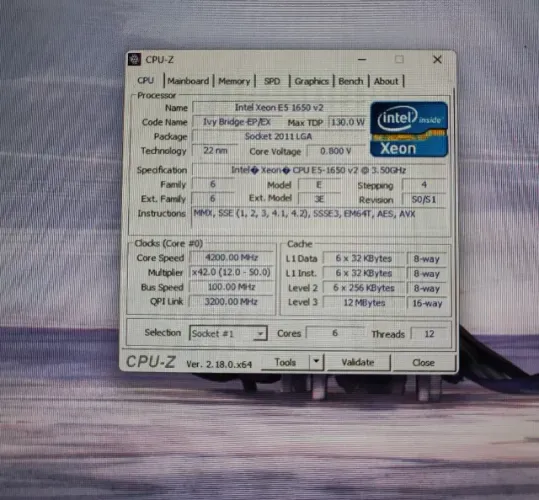Switch to the Mainboard tab
The width and height of the screenshot is (539, 500).
point(188,81)
